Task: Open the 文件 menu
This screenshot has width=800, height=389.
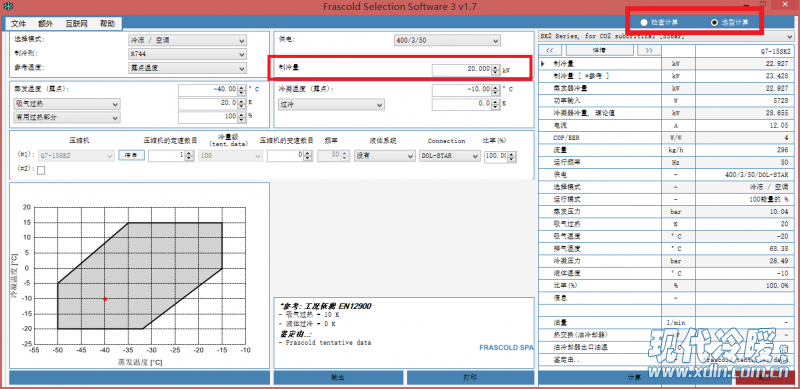Action: 18,23
